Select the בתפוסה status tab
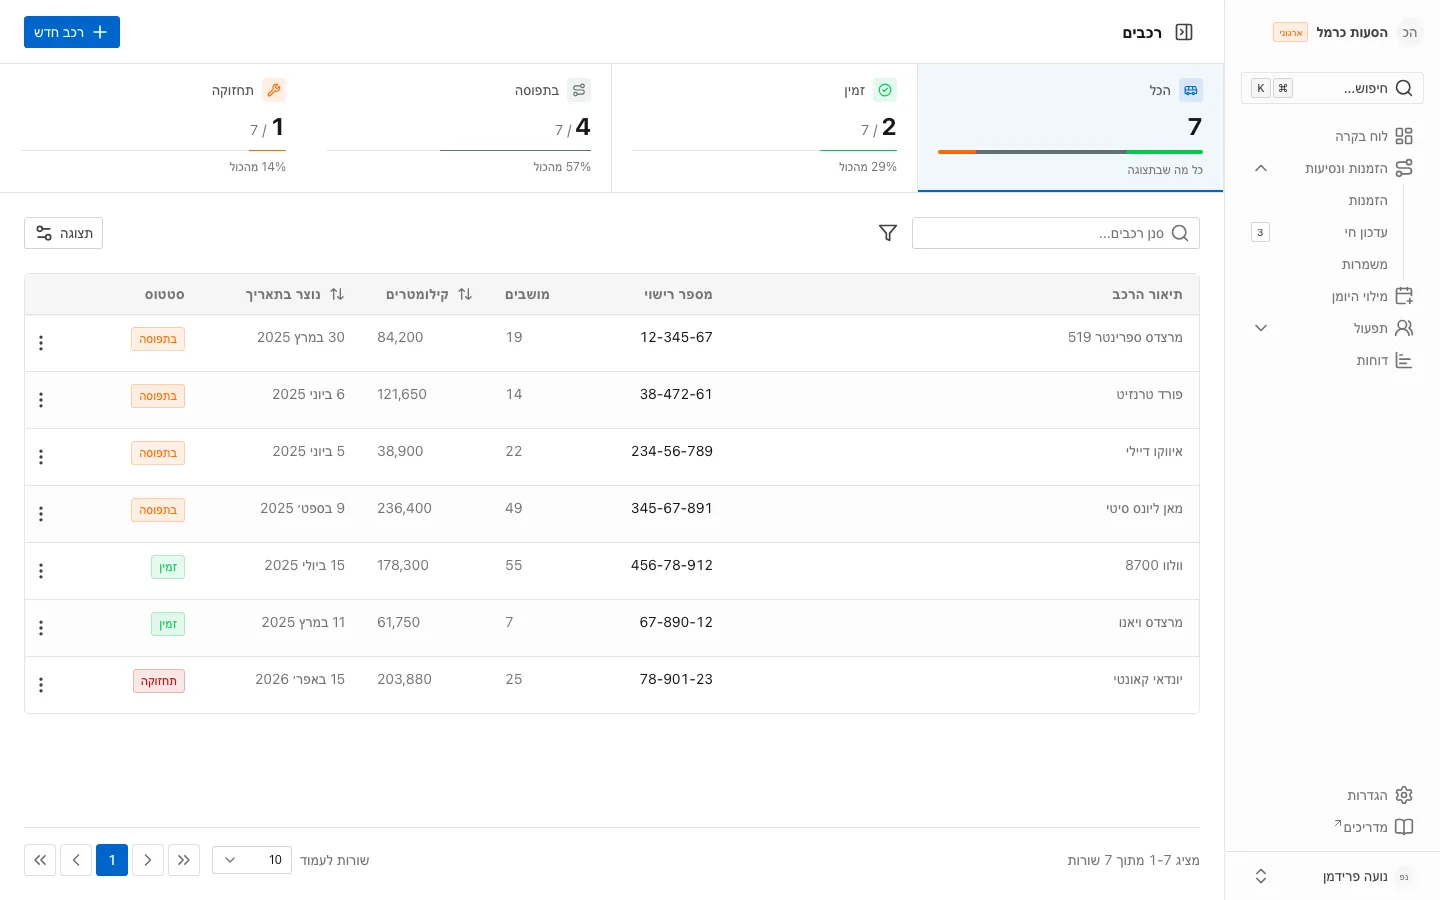 [x=458, y=128]
